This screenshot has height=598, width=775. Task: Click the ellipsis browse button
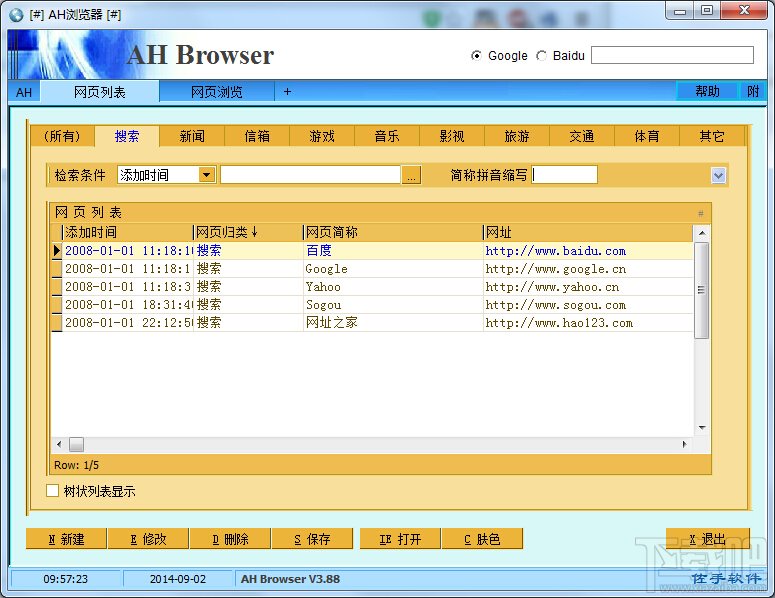pyautogui.click(x=411, y=174)
